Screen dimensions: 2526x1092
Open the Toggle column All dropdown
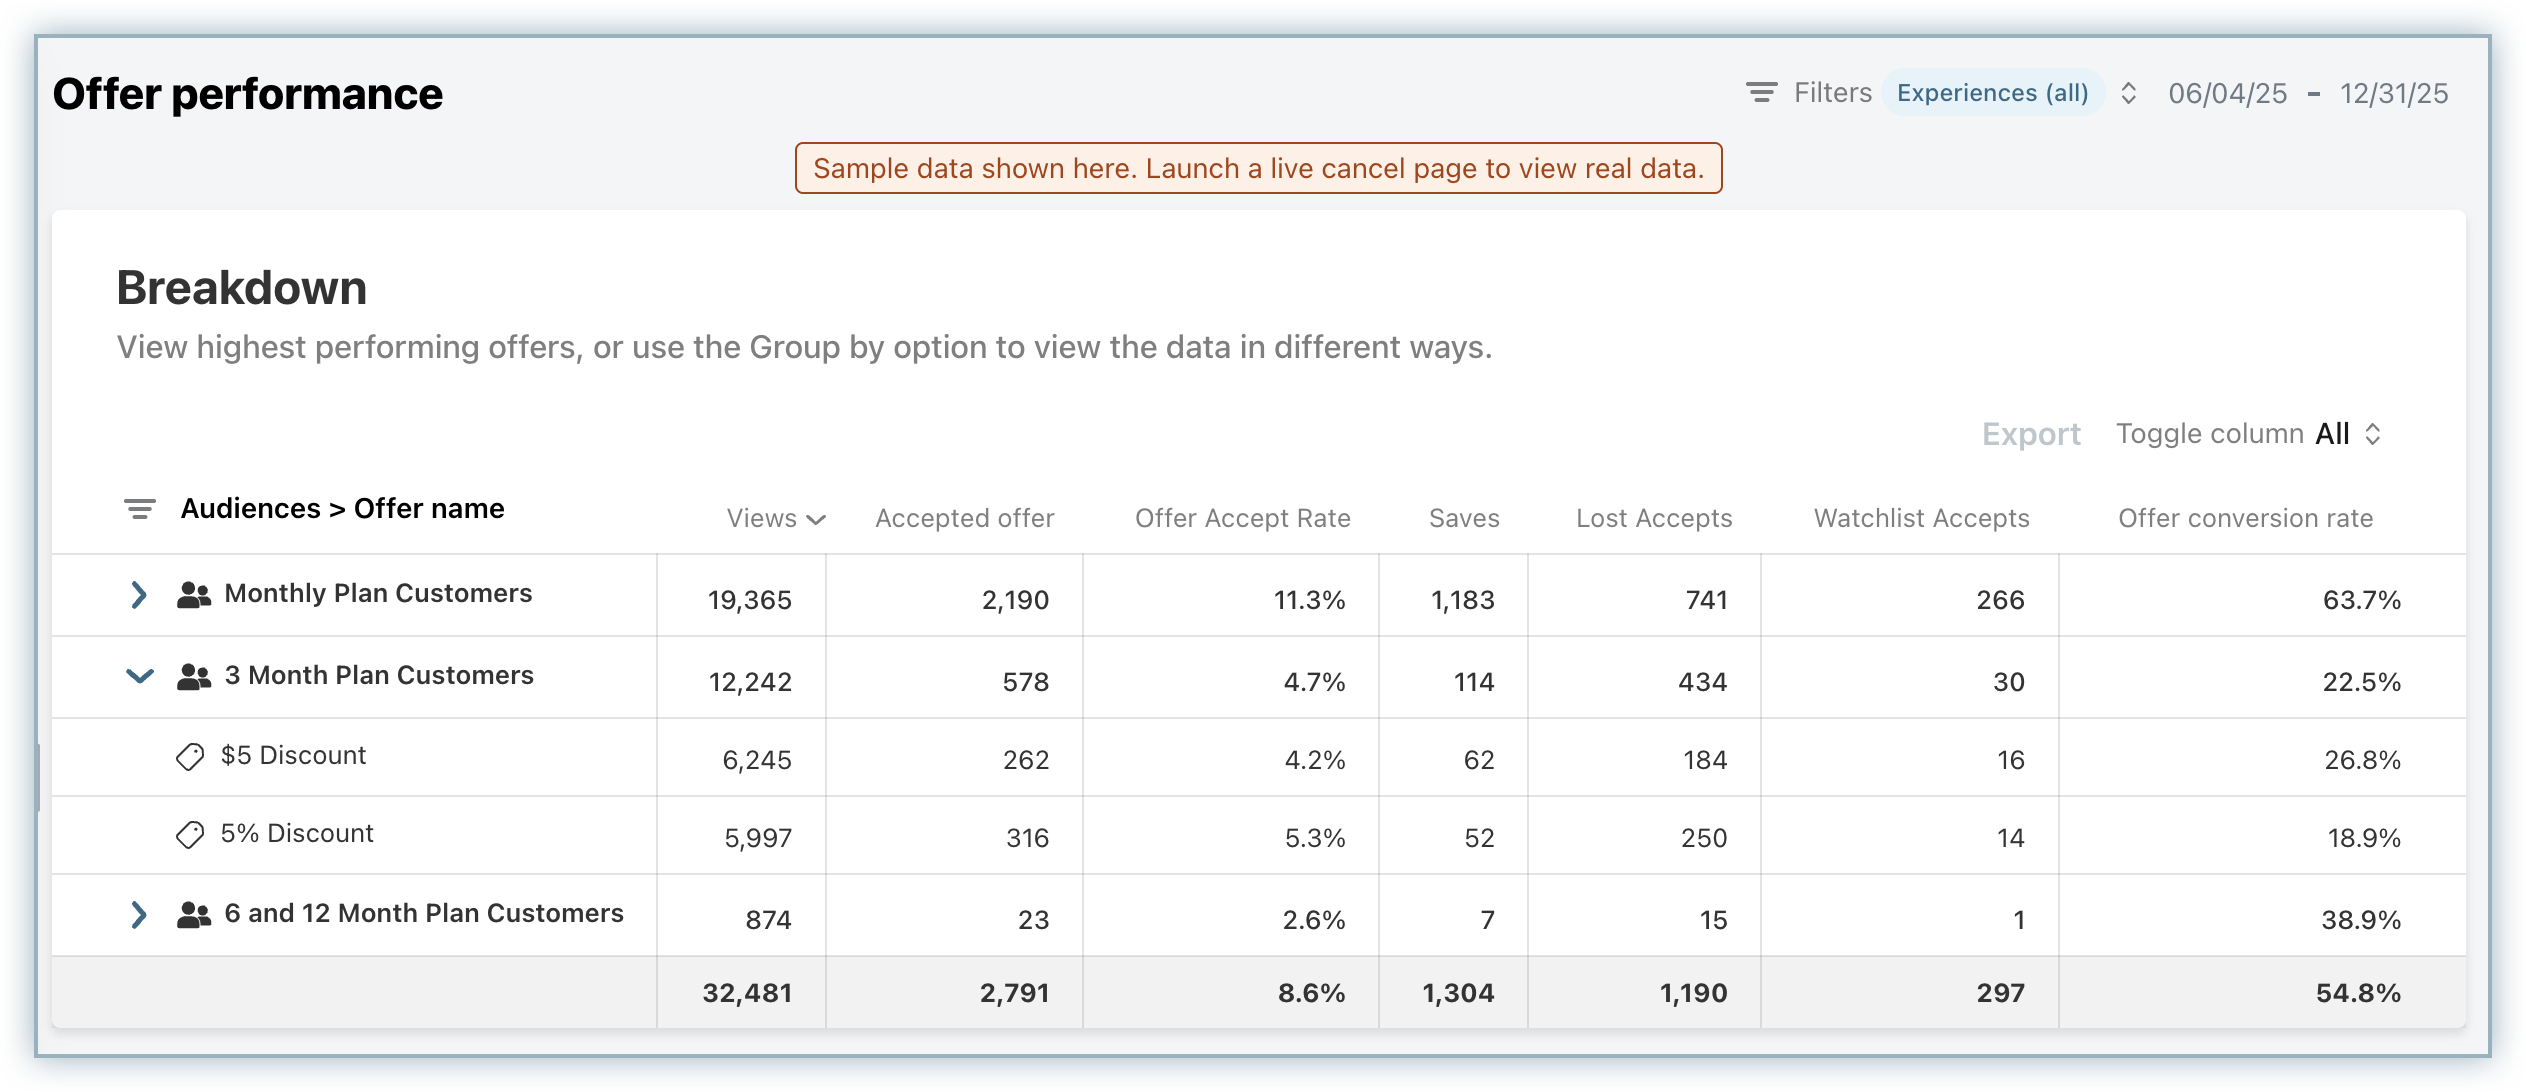pyautogui.click(x=2348, y=434)
